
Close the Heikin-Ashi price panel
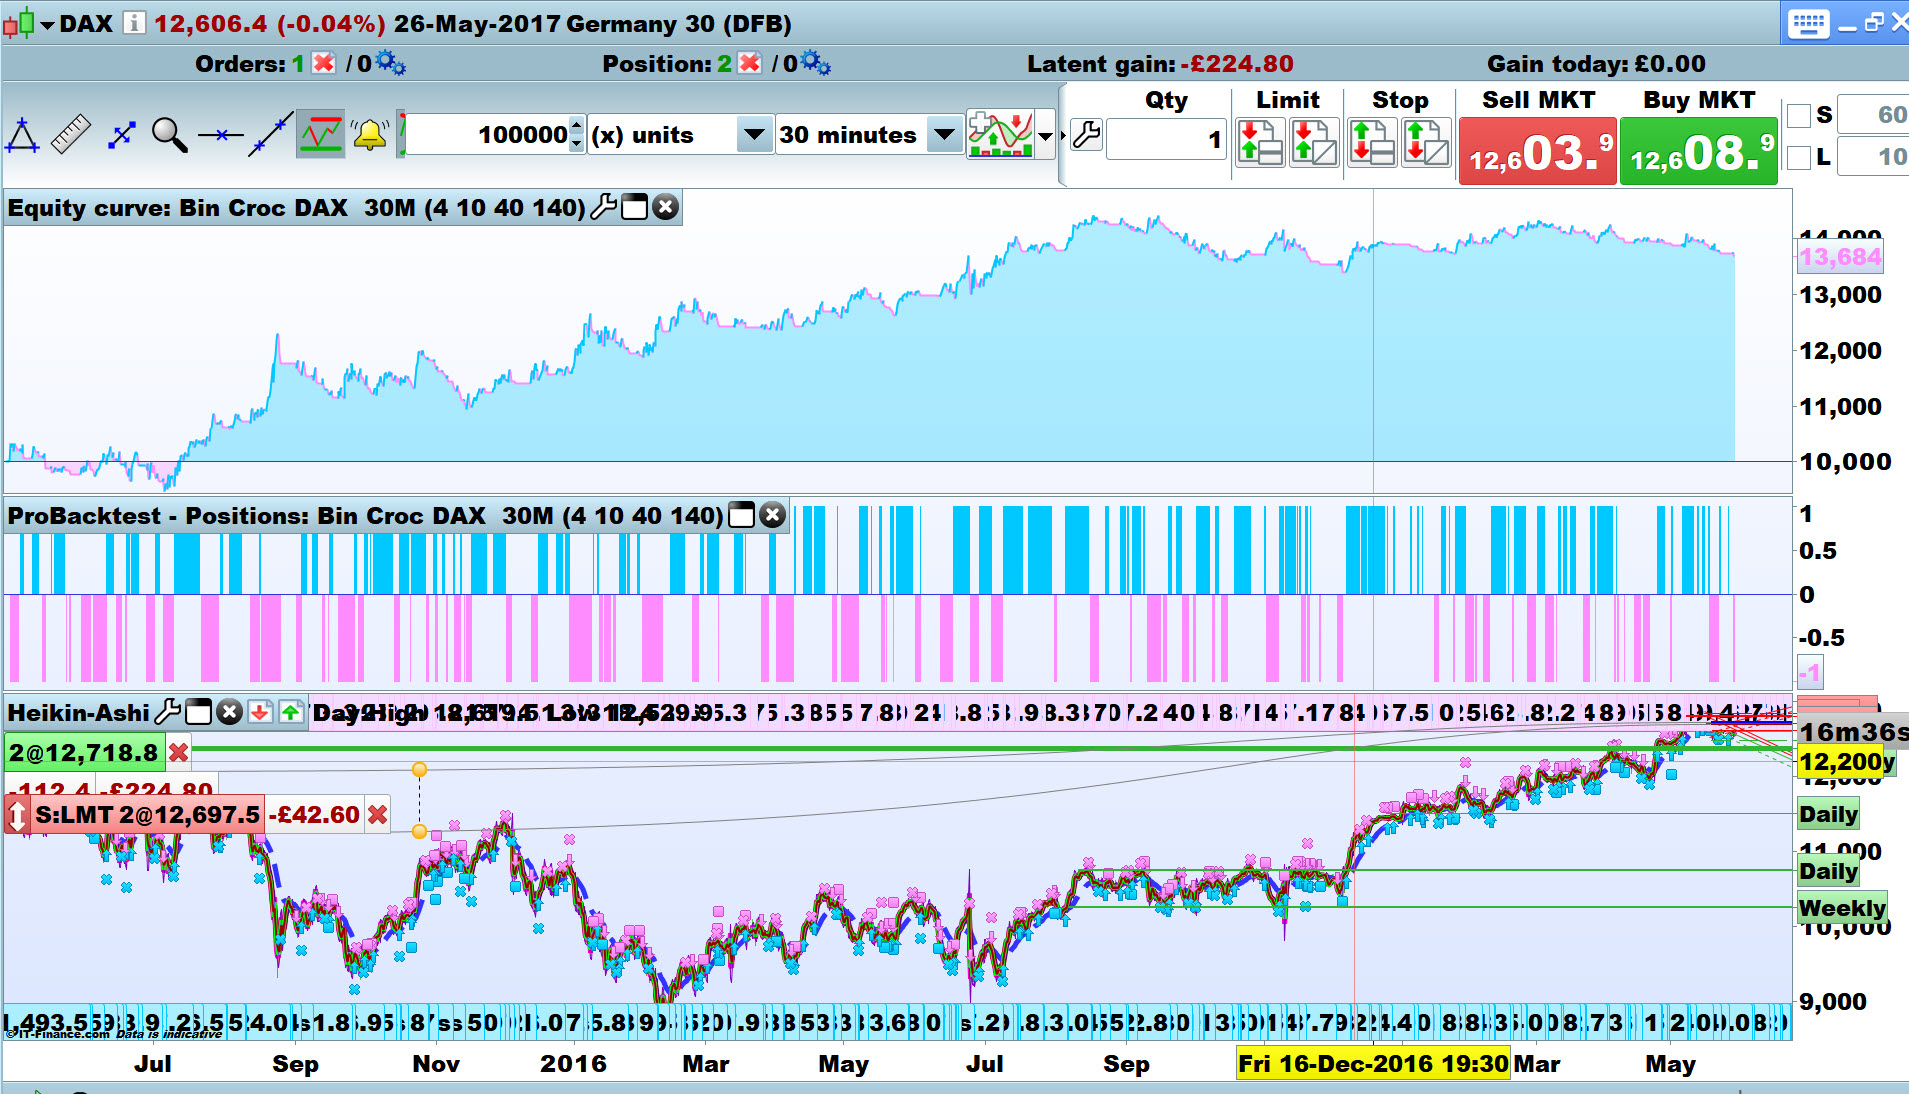(229, 712)
